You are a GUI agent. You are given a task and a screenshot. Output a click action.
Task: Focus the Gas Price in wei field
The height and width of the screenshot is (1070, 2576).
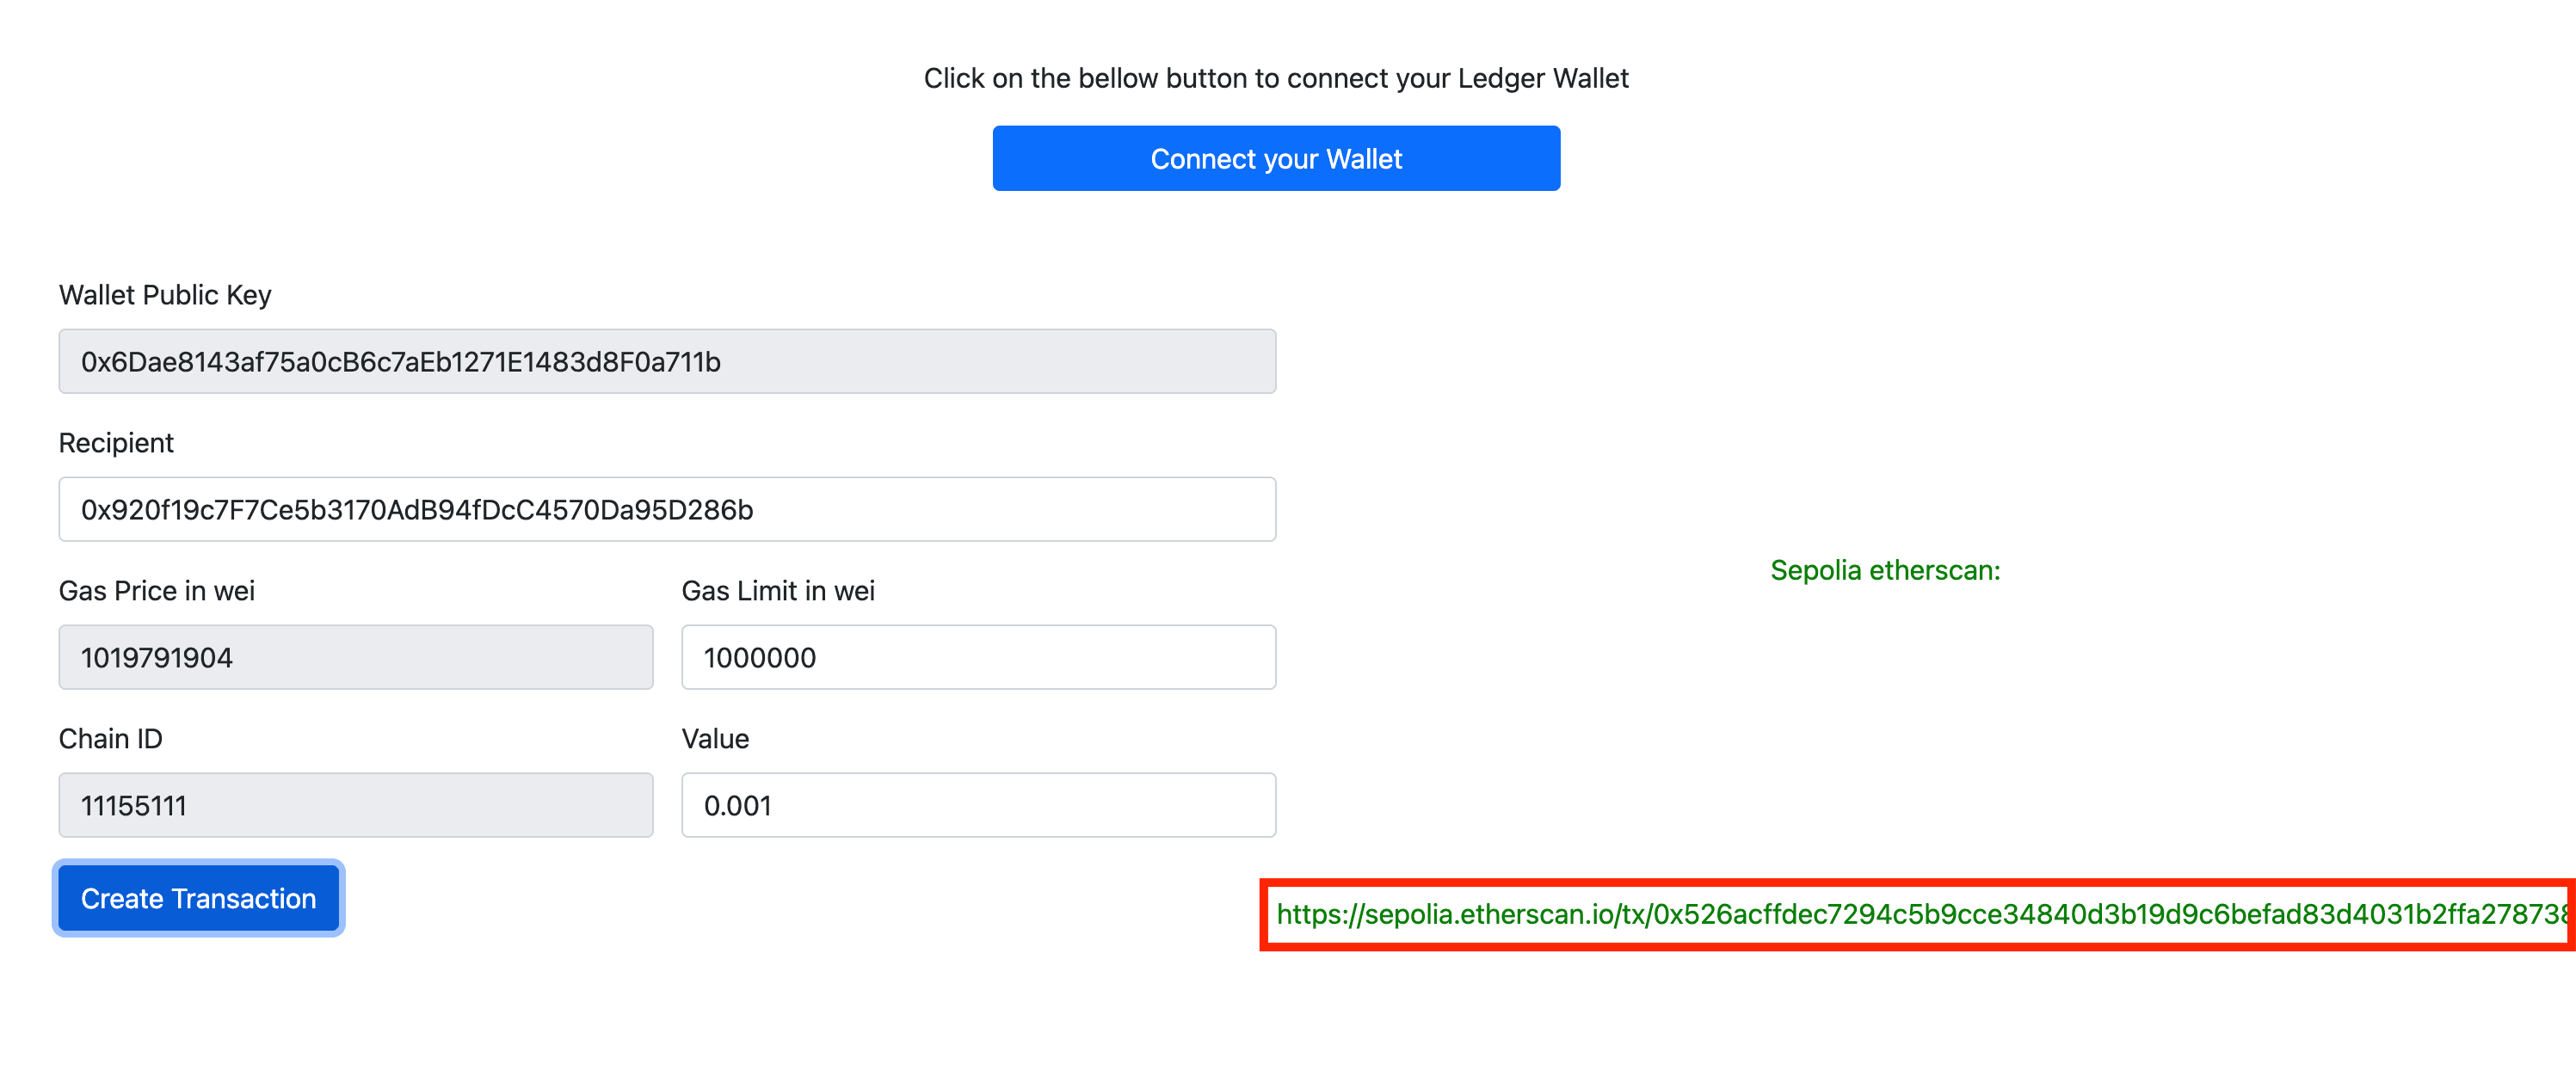coord(356,657)
